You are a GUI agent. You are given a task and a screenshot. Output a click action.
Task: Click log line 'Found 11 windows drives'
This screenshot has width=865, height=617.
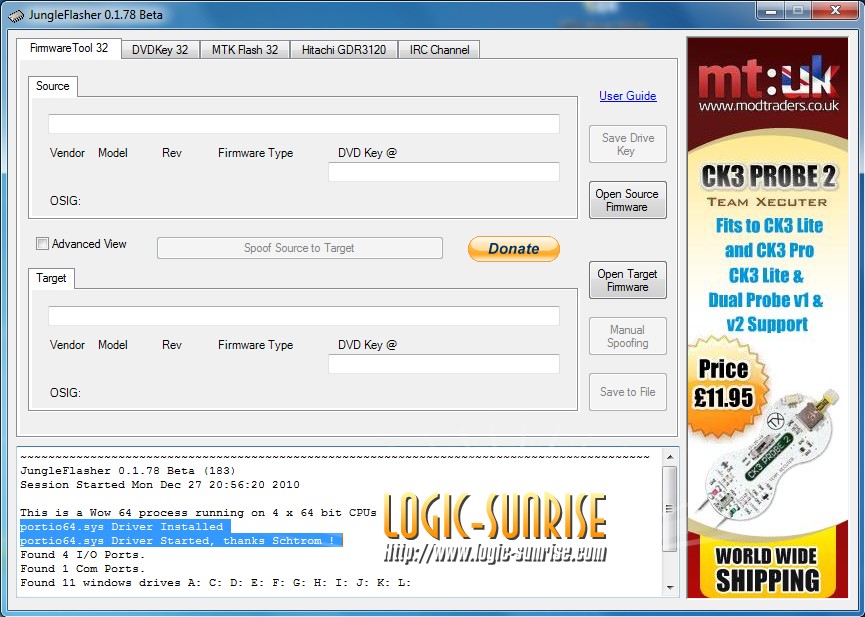216,582
